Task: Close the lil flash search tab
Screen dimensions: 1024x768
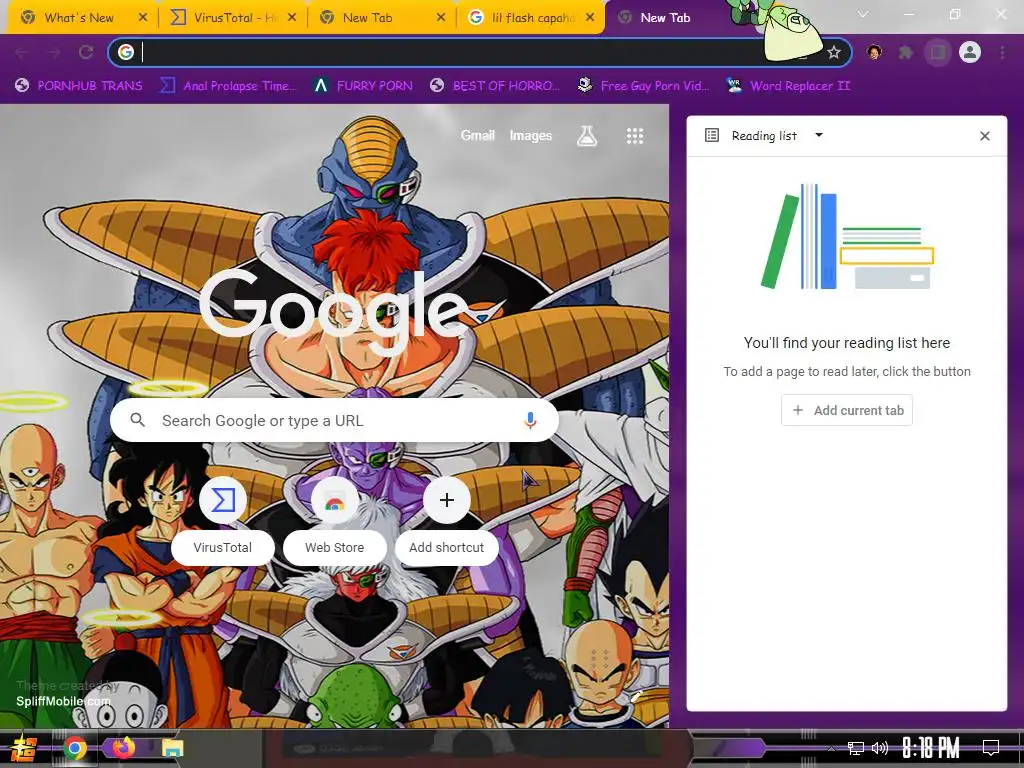Action: 590,18
